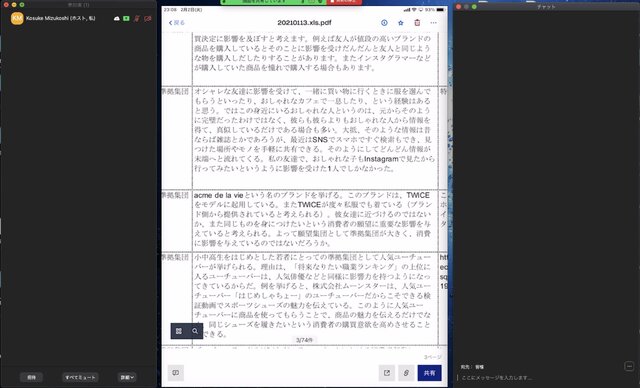The height and width of the screenshot is (388, 640).
Task: Click the info icon in the PDF header
Action: (x=384, y=23)
